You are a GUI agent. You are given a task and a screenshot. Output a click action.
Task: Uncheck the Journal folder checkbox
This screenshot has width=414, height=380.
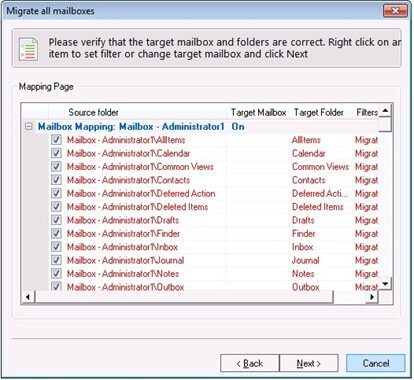pyautogui.click(x=56, y=260)
